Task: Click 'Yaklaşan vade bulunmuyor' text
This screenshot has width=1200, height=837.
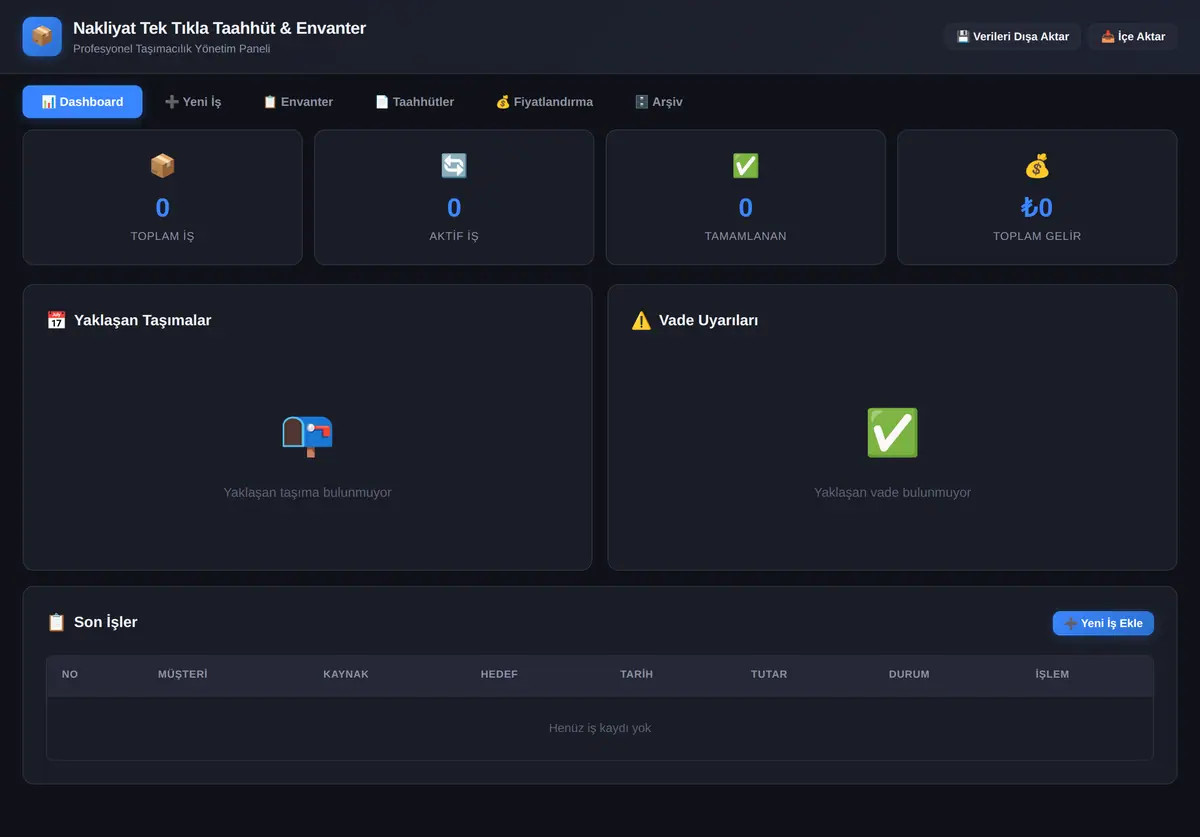Action: tap(892, 492)
